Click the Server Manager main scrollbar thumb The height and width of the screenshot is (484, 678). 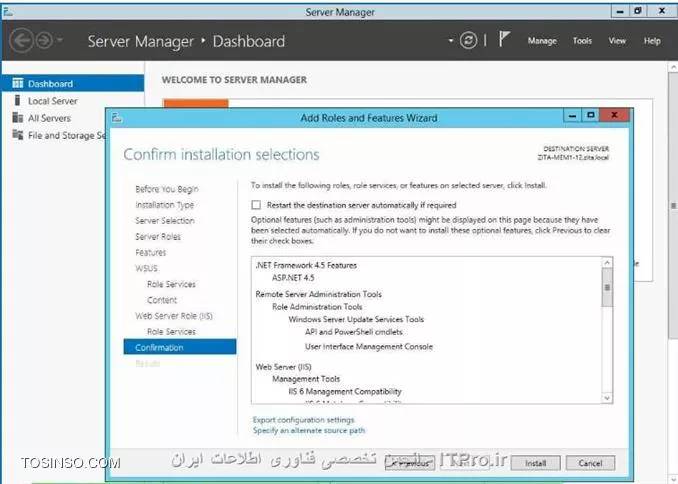(x=673, y=206)
